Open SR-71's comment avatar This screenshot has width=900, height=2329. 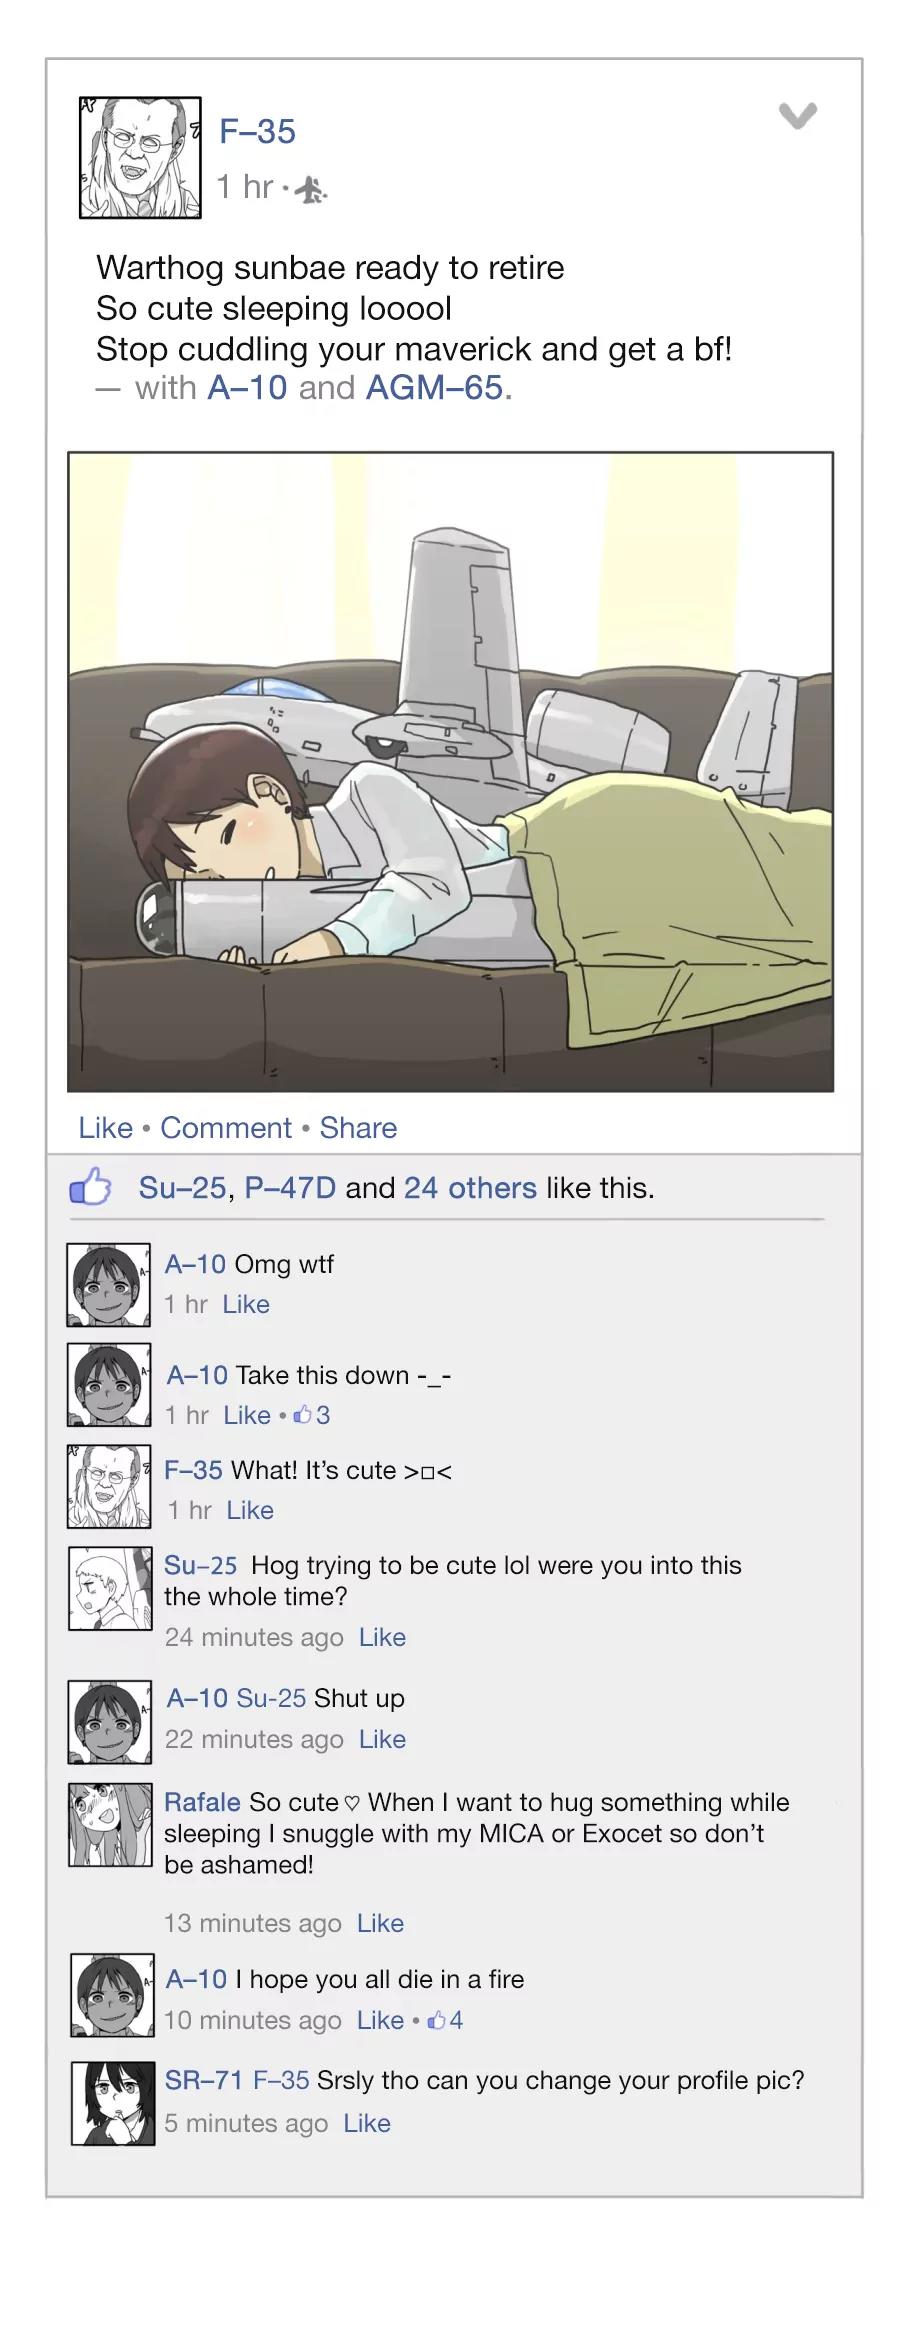(x=113, y=2102)
